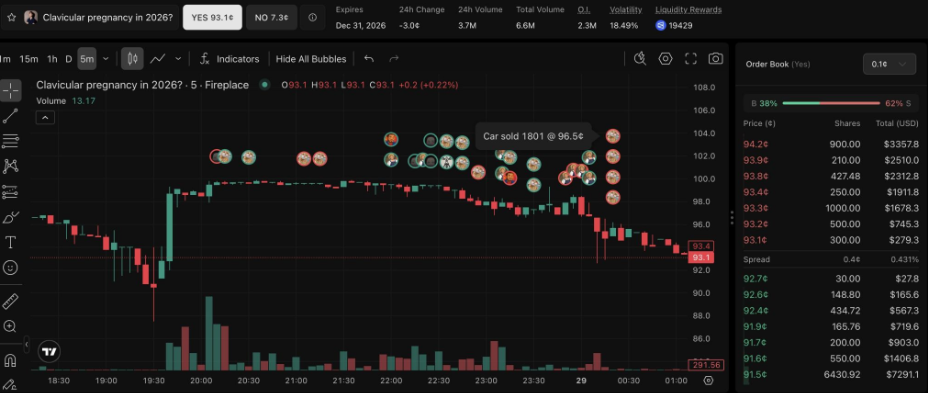
Task: Select the text annotation tool
Action: click(x=11, y=243)
